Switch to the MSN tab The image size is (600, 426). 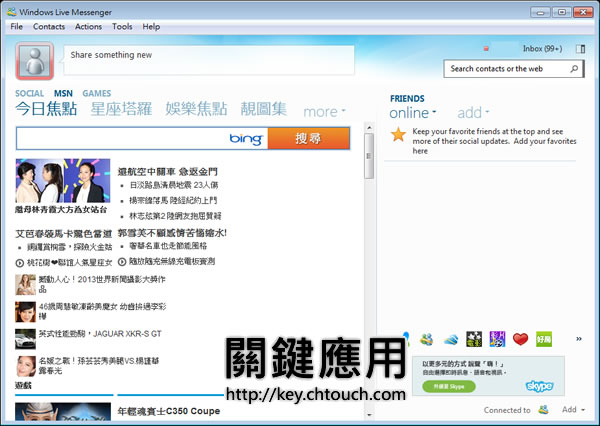click(63, 93)
